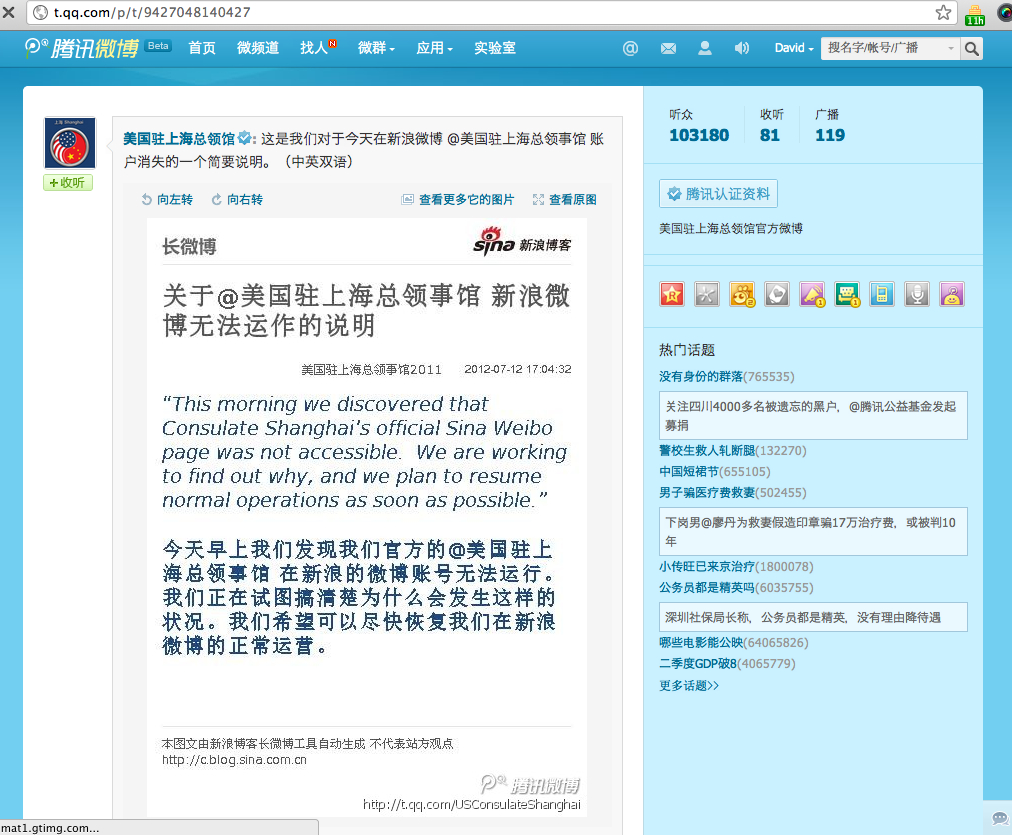1012x835 pixels.
Task: Click 更多话题>> more topics link
Action: pyautogui.click(x=689, y=685)
